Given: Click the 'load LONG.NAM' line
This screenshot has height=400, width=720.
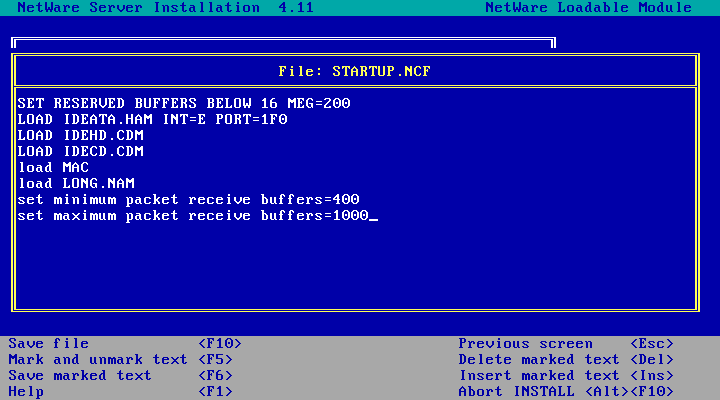Looking at the screenshot, I should [x=76, y=184].
